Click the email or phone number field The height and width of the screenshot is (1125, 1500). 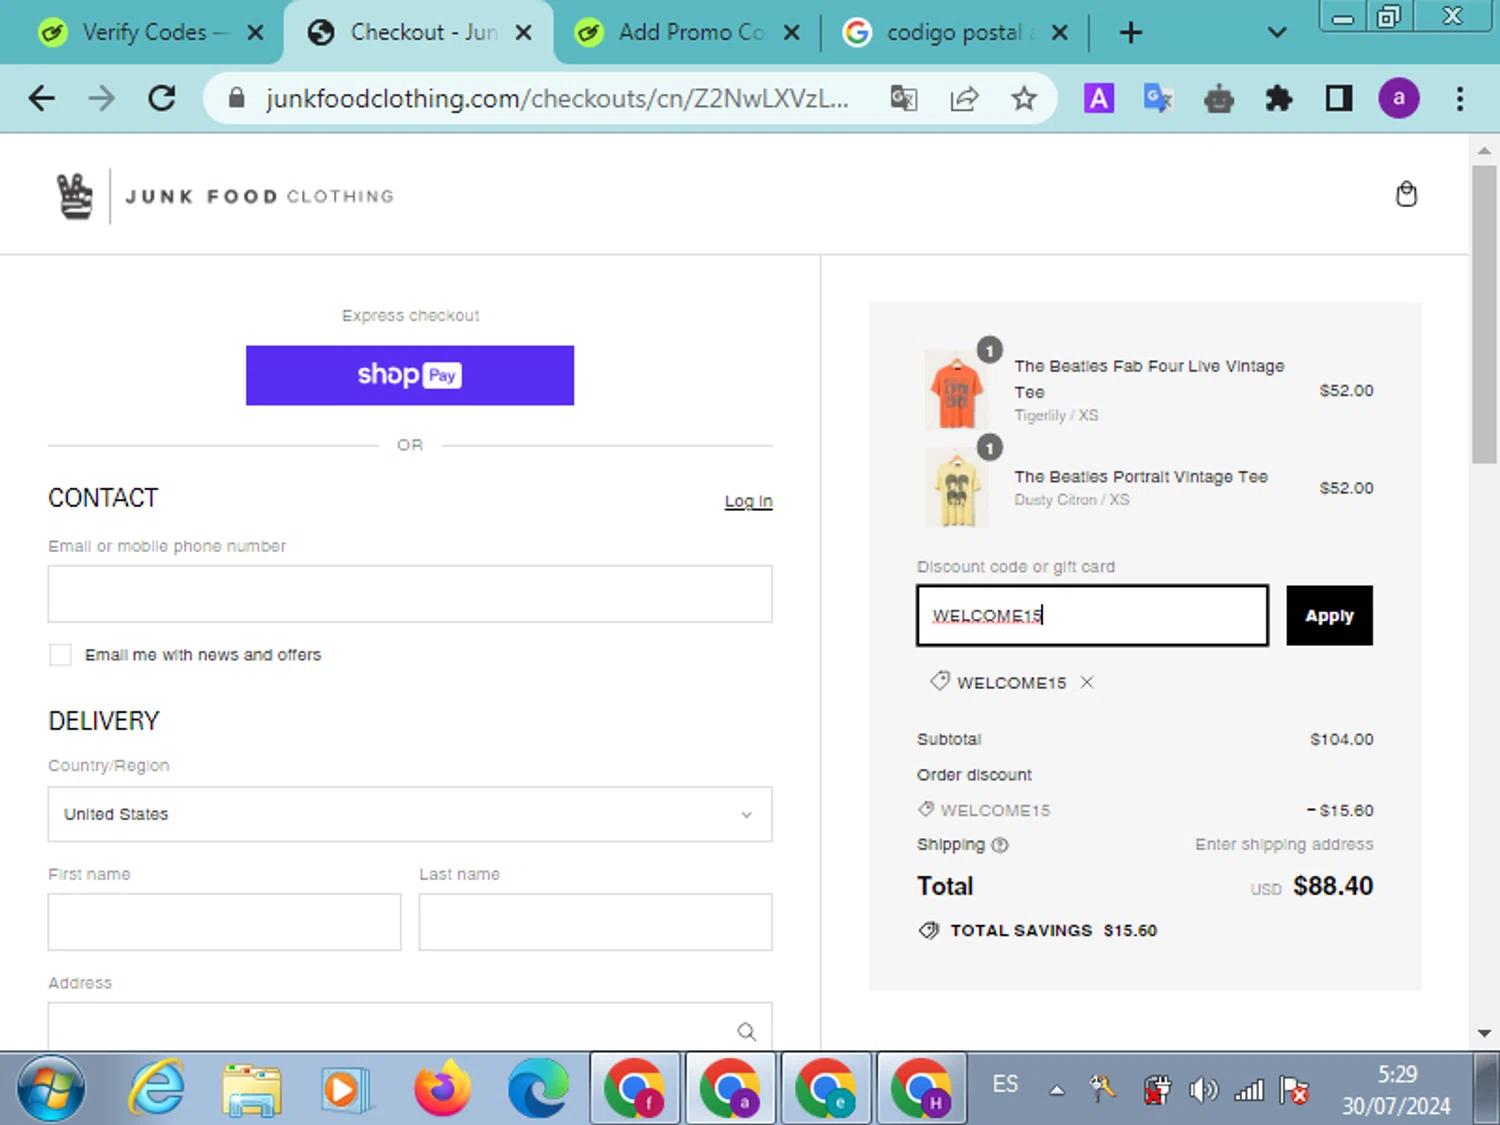click(x=410, y=594)
